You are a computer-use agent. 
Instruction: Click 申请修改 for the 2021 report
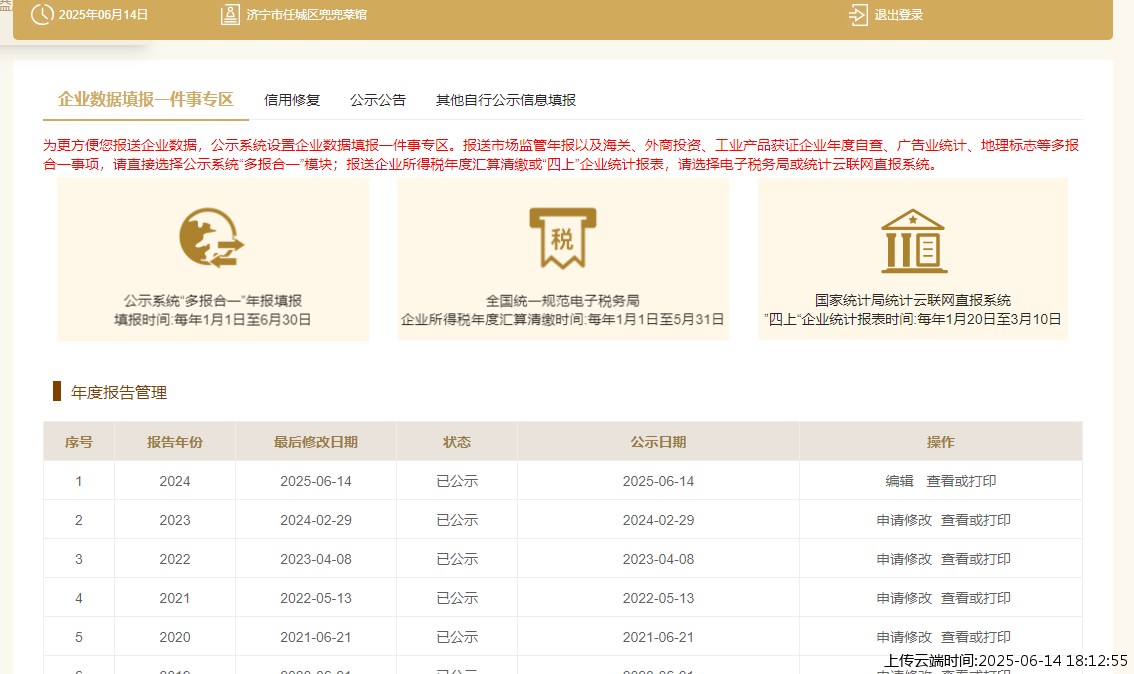(x=904, y=598)
